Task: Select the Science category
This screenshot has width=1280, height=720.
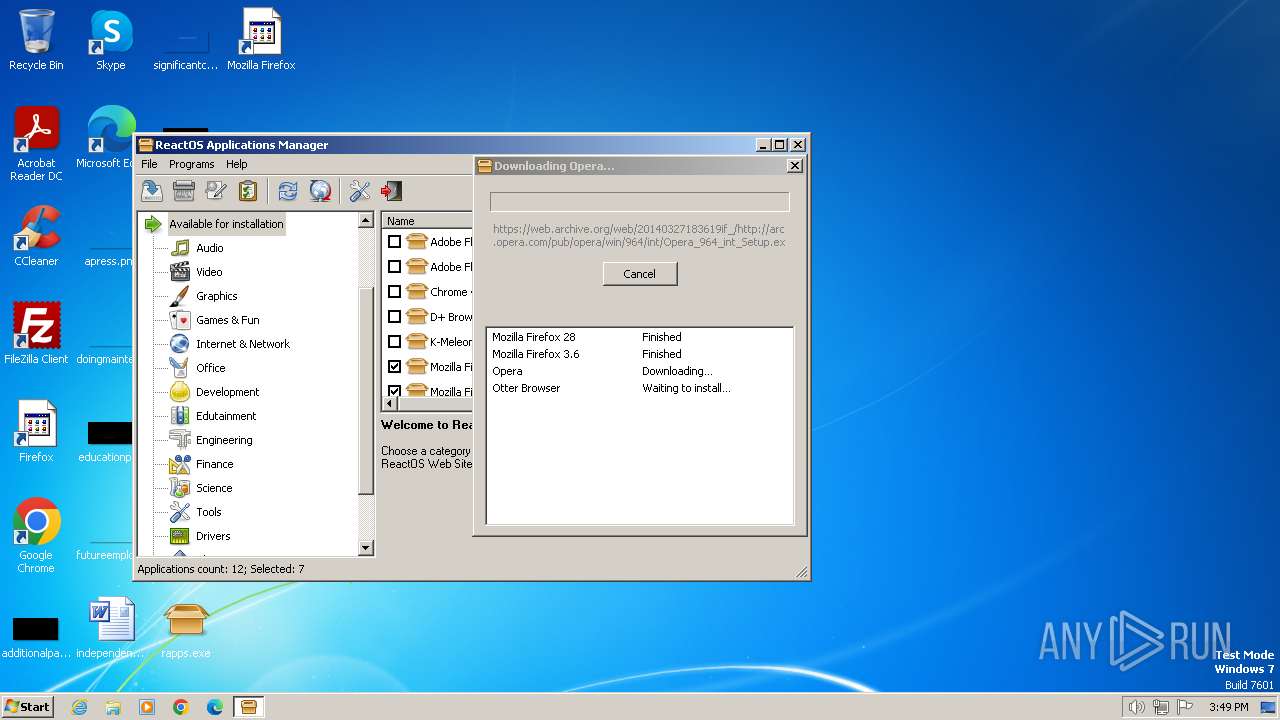Action: (x=214, y=488)
